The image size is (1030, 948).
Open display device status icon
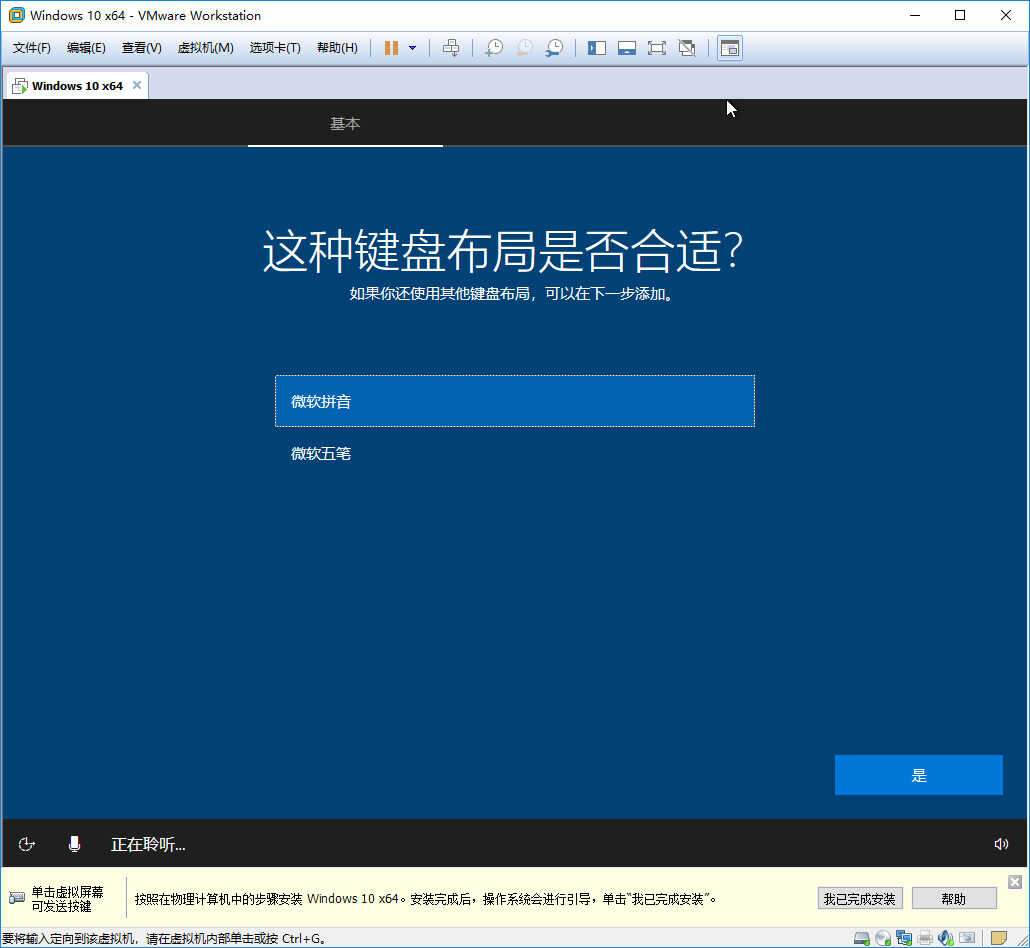pyautogui.click(x=967, y=938)
